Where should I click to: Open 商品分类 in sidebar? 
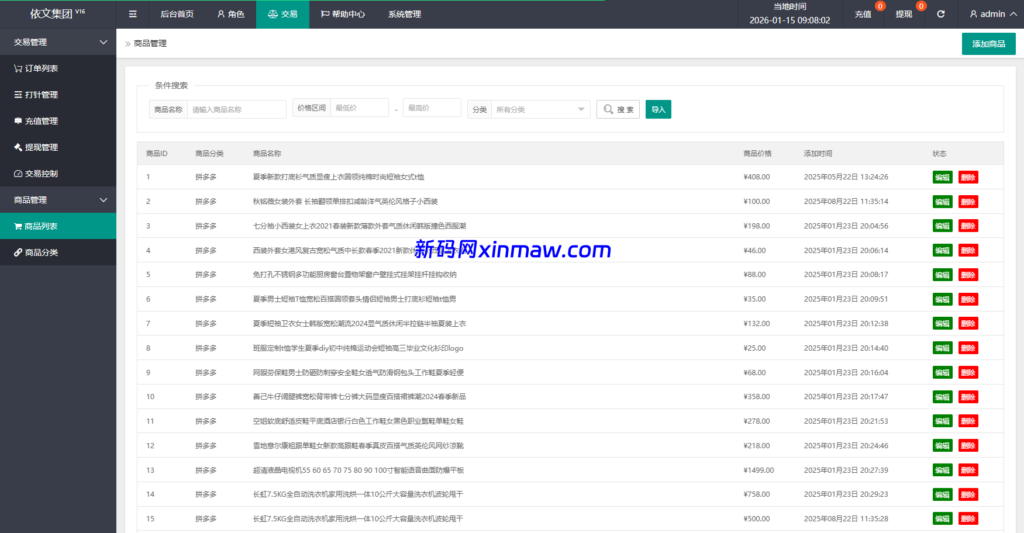(x=58, y=252)
